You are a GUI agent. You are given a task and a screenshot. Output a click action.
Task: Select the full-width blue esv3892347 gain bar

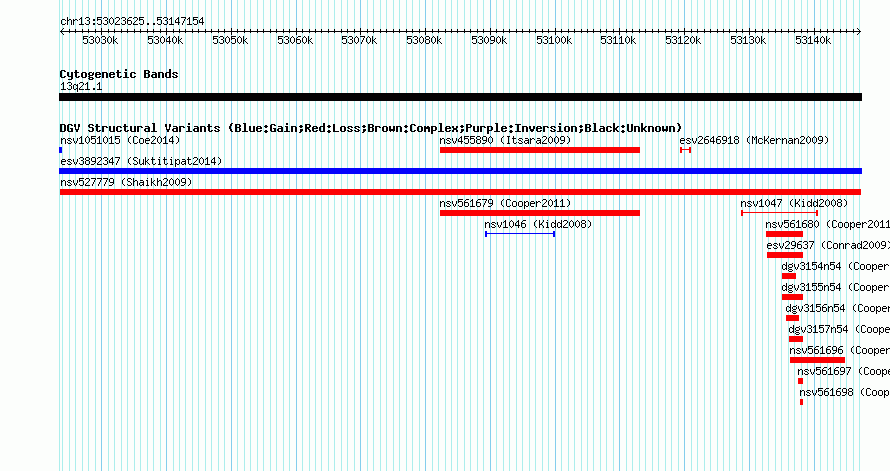[x=460, y=171]
